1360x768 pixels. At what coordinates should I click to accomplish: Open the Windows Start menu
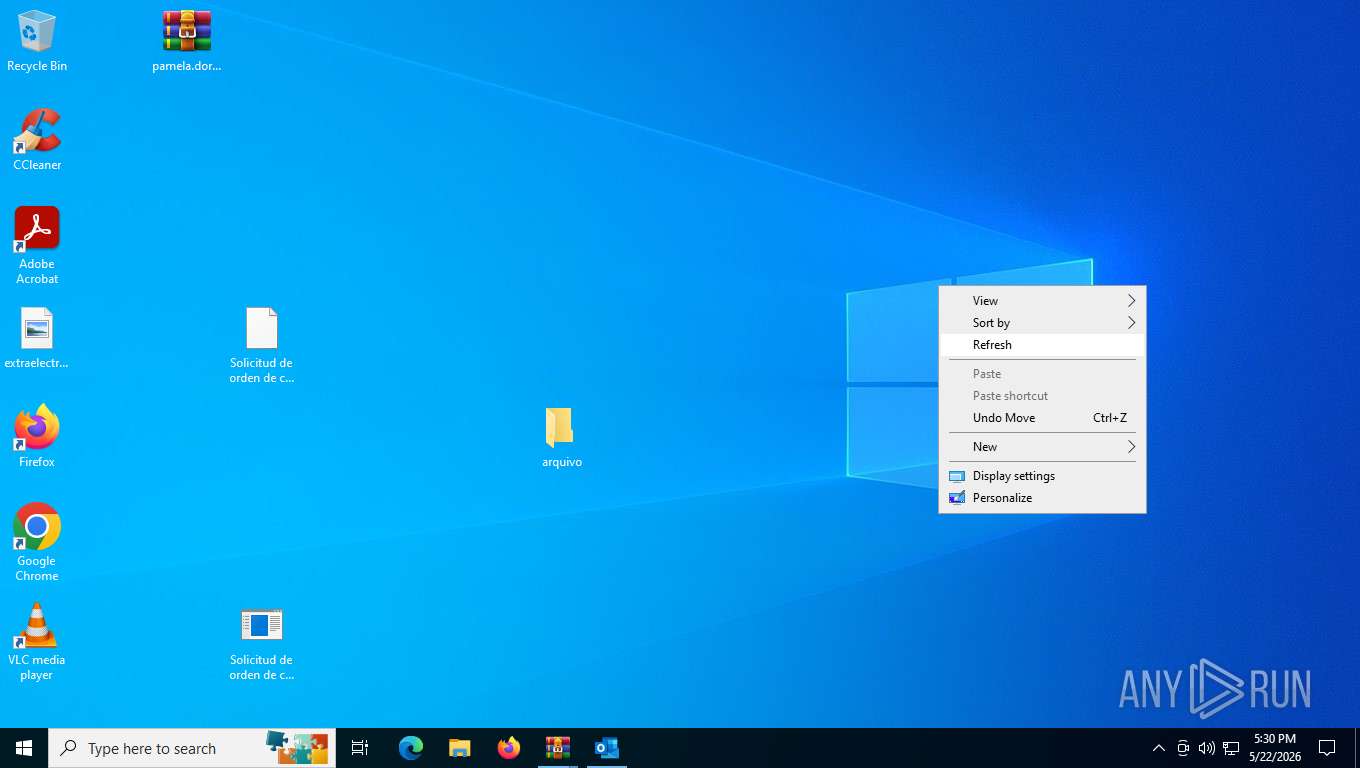[x=24, y=748]
